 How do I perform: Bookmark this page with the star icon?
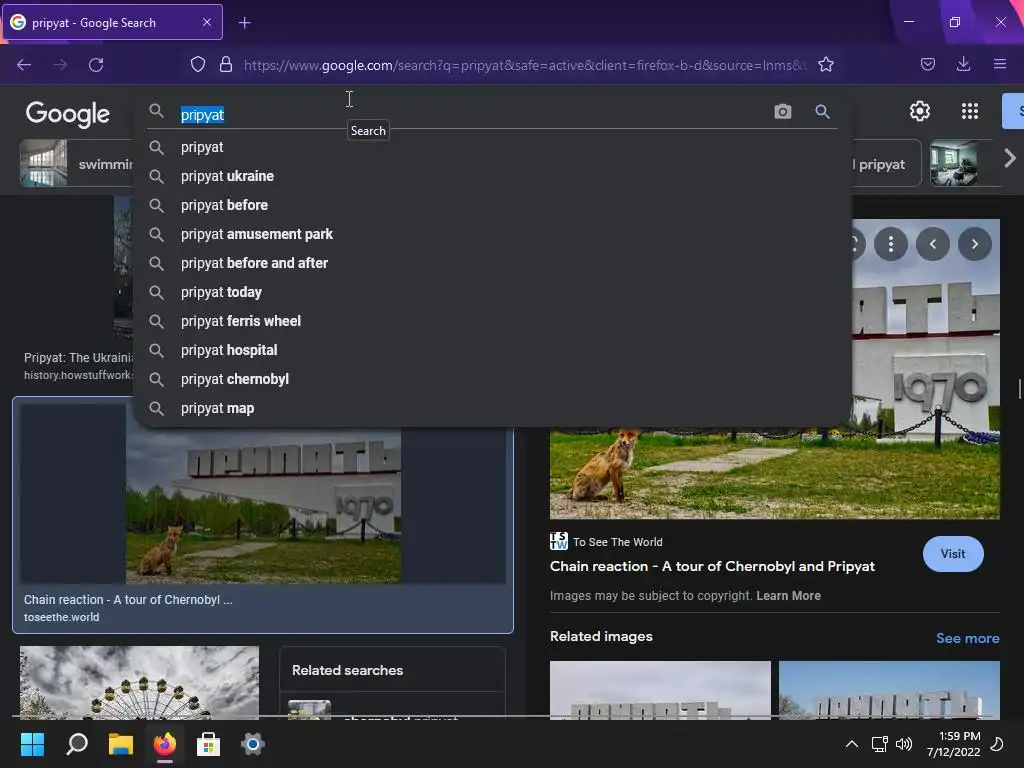pyautogui.click(x=826, y=65)
